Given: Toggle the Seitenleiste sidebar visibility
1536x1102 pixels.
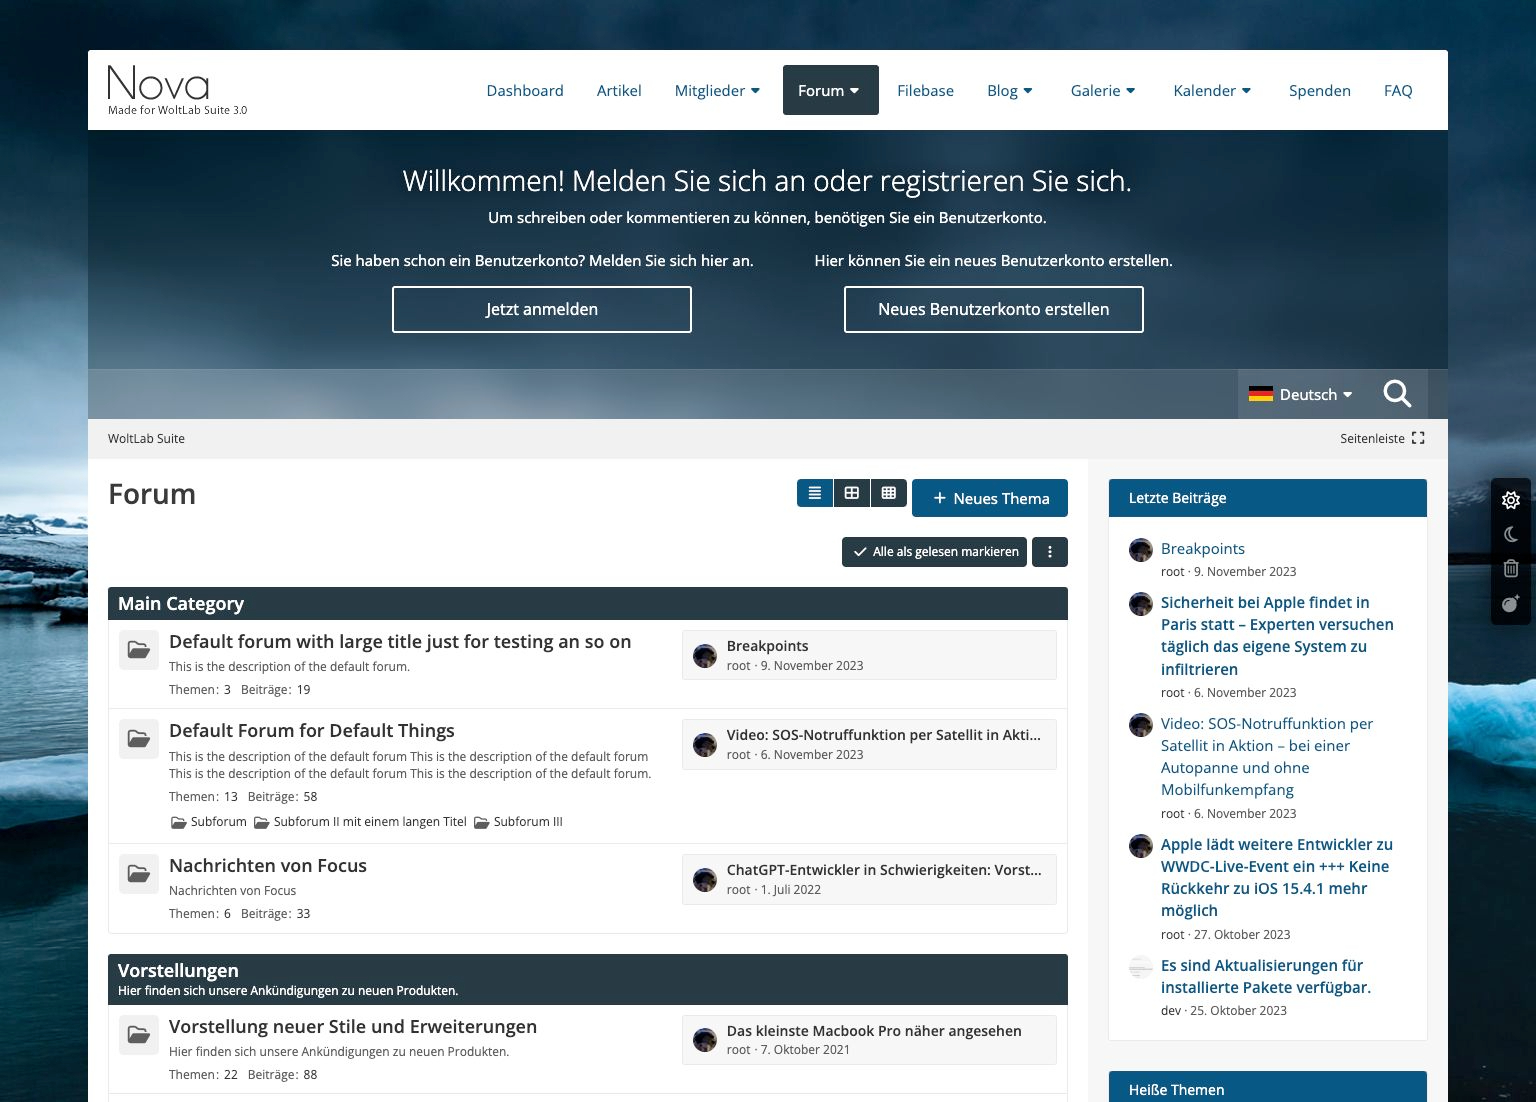Looking at the screenshot, I should click(x=1382, y=439).
